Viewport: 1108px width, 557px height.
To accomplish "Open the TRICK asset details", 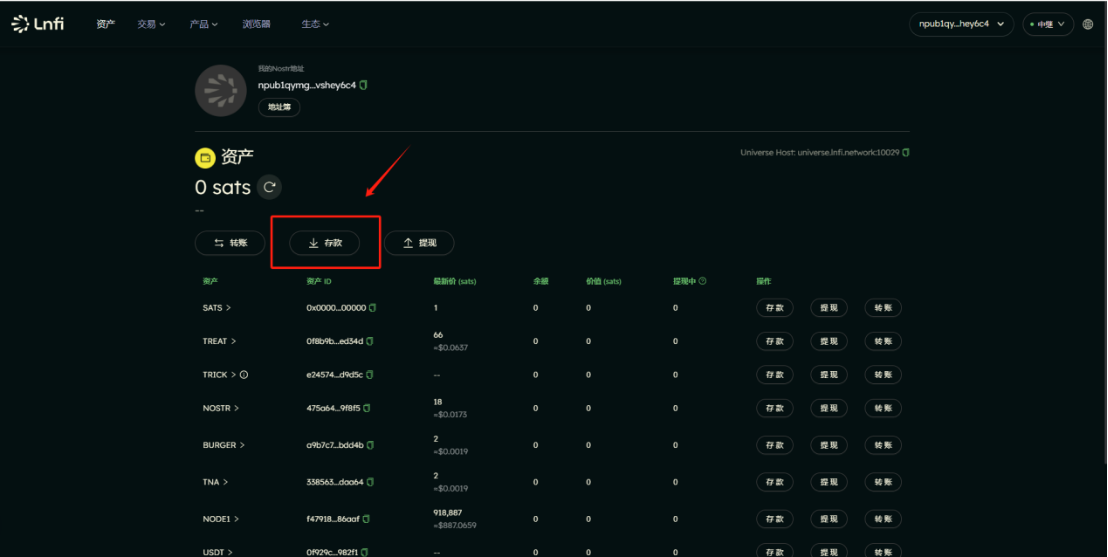I will tap(219, 375).
